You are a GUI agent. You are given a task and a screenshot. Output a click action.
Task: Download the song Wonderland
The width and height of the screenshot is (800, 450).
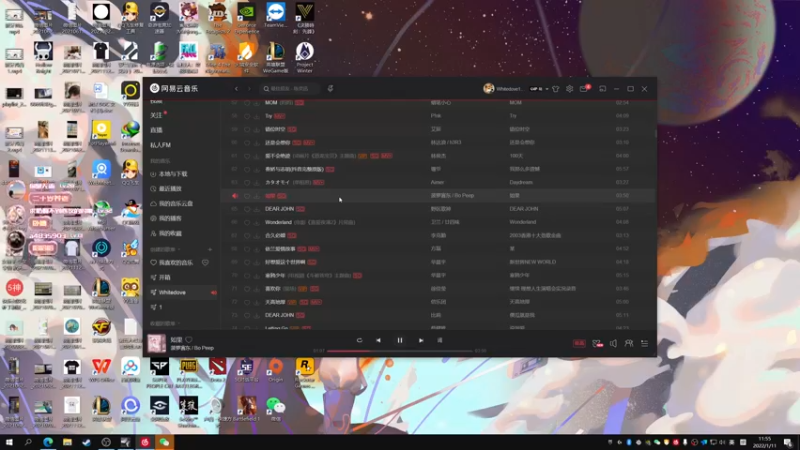pyautogui.click(x=257, y=222)
